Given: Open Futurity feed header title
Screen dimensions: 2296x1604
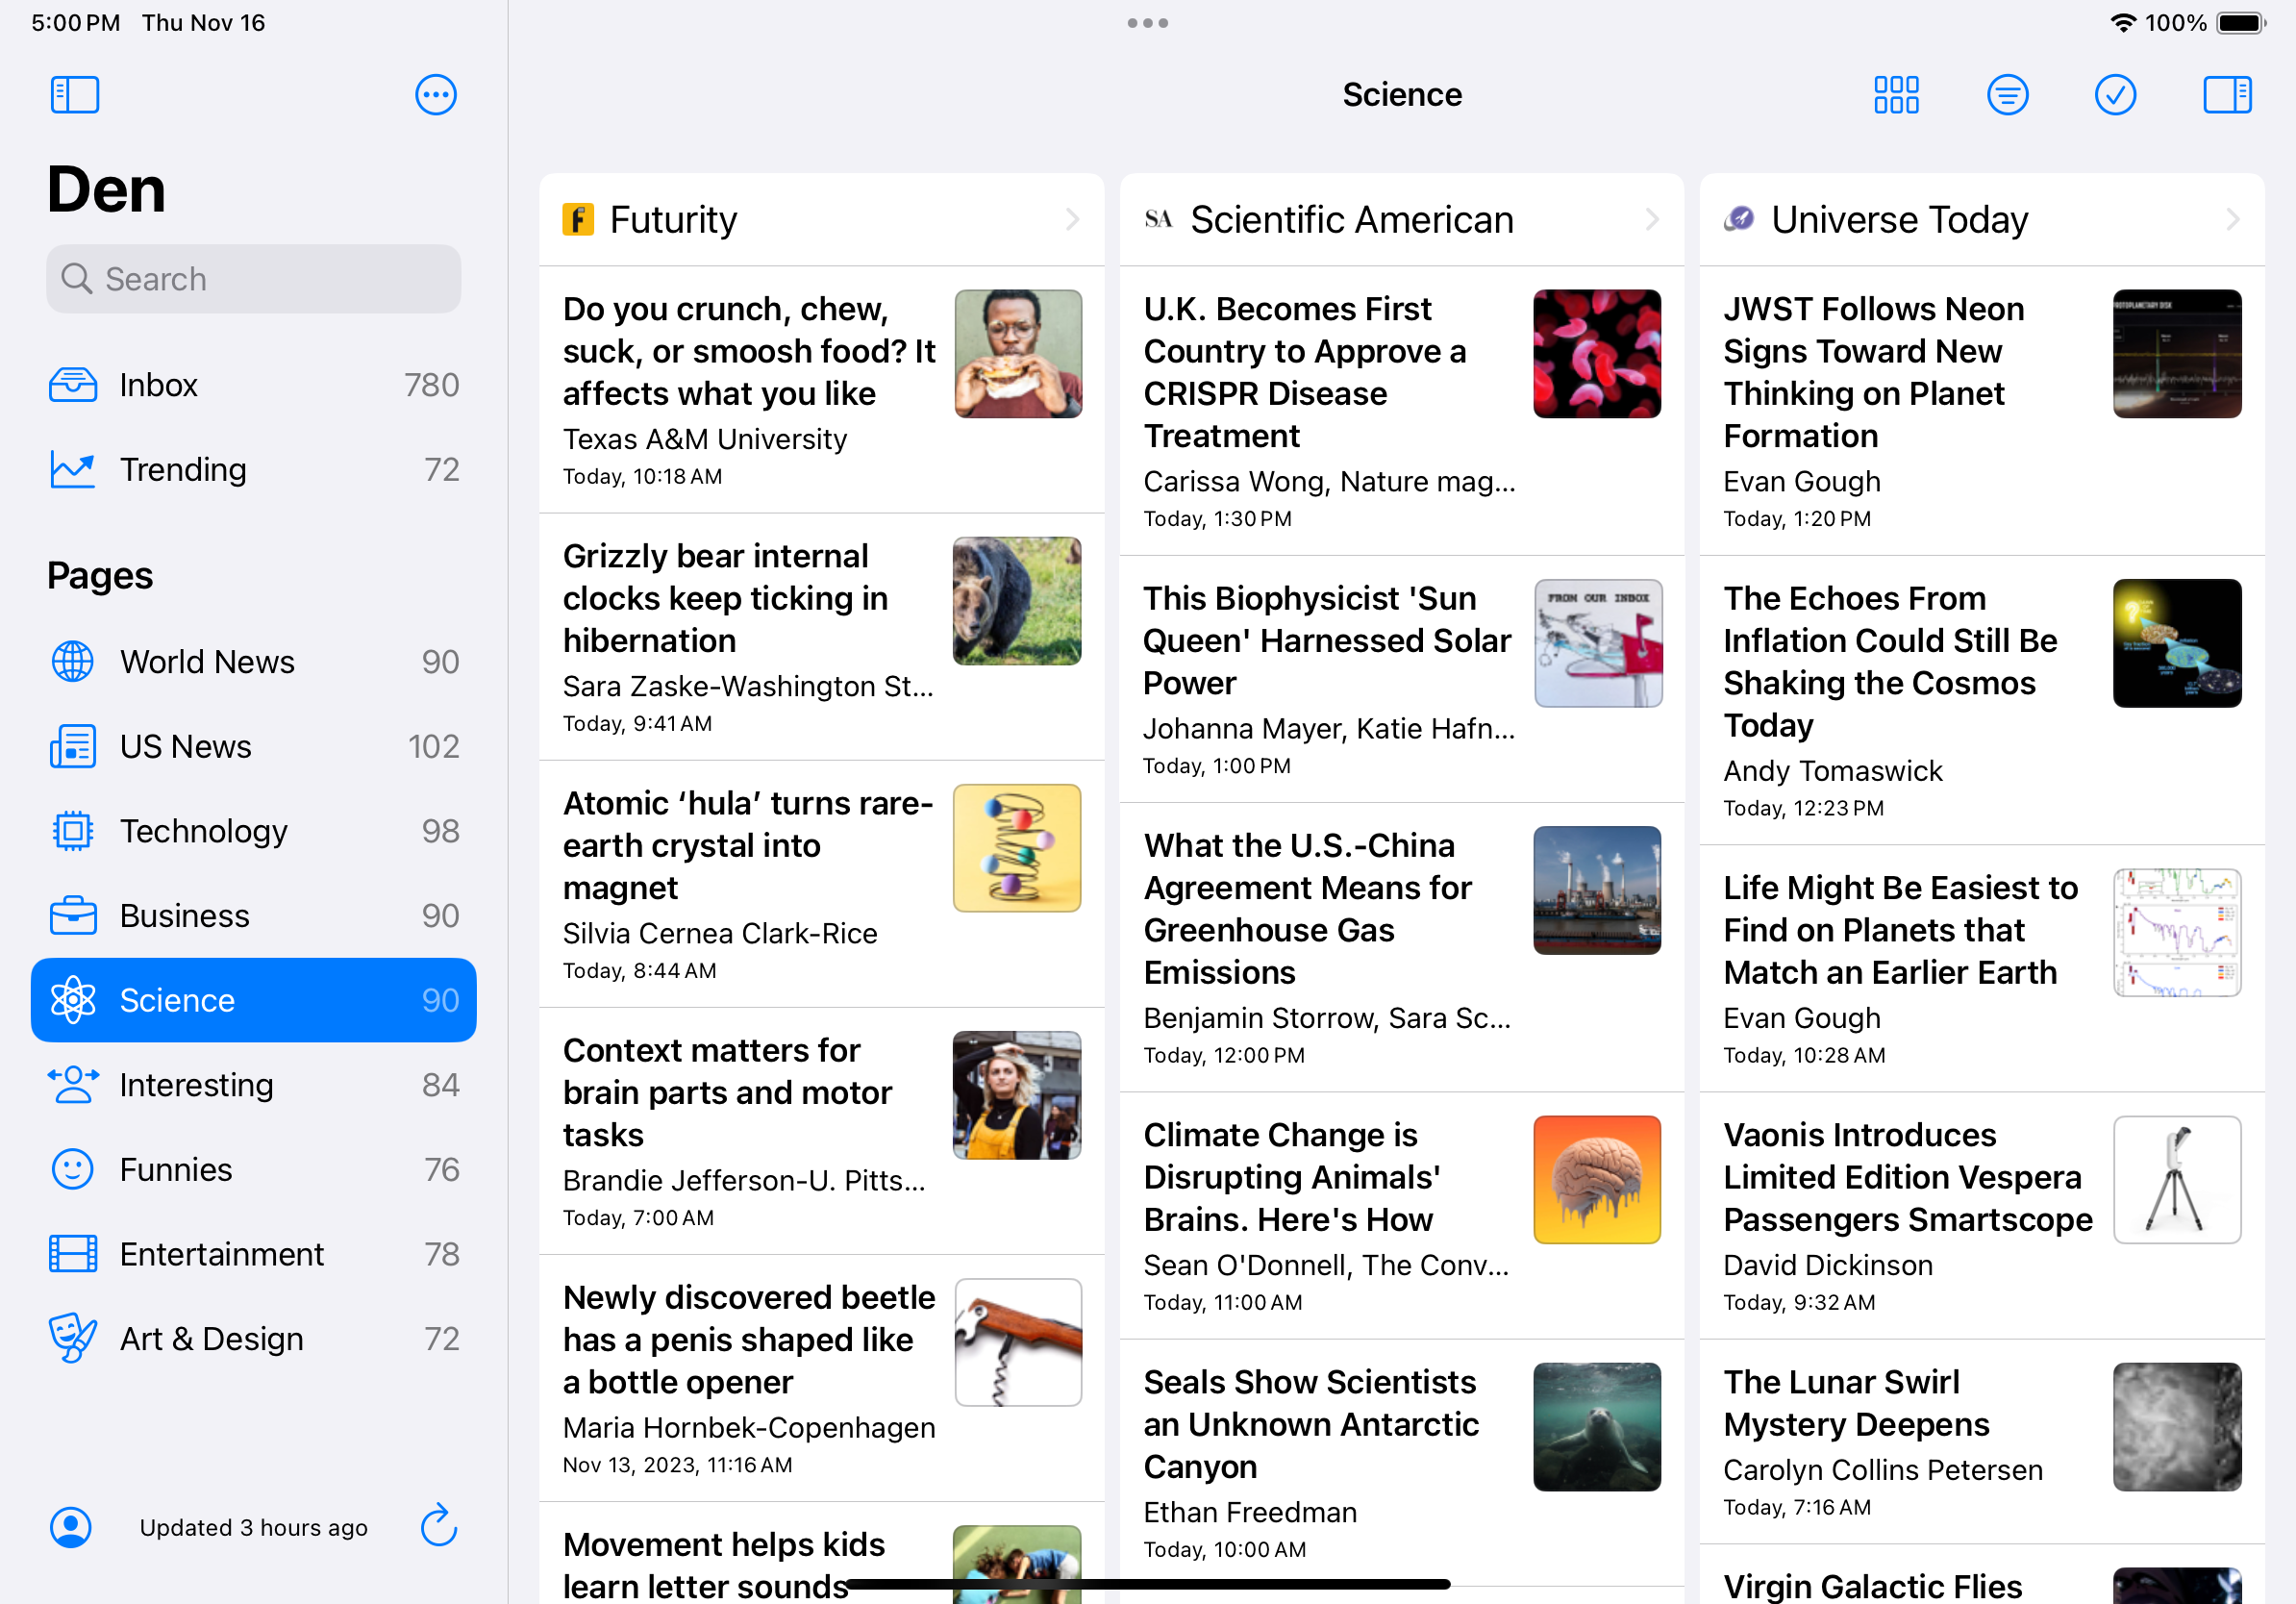Looking at the screenshot, I should [x=673, y=219].
